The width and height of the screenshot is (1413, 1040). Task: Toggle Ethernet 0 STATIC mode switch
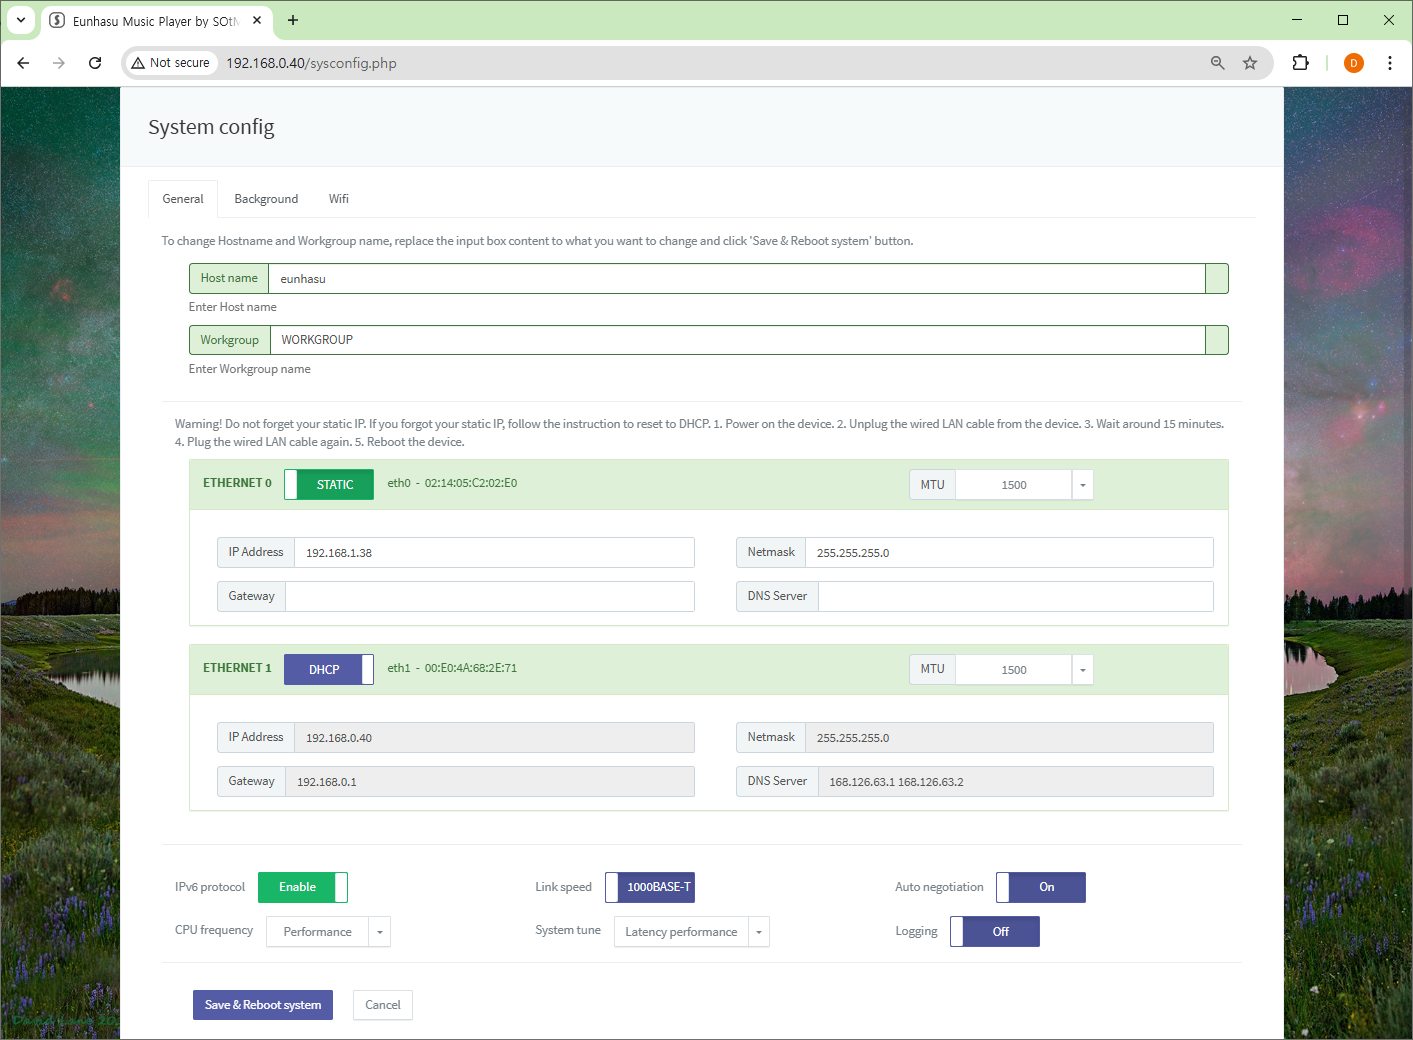pyautogui.click(x=329, y=485)
